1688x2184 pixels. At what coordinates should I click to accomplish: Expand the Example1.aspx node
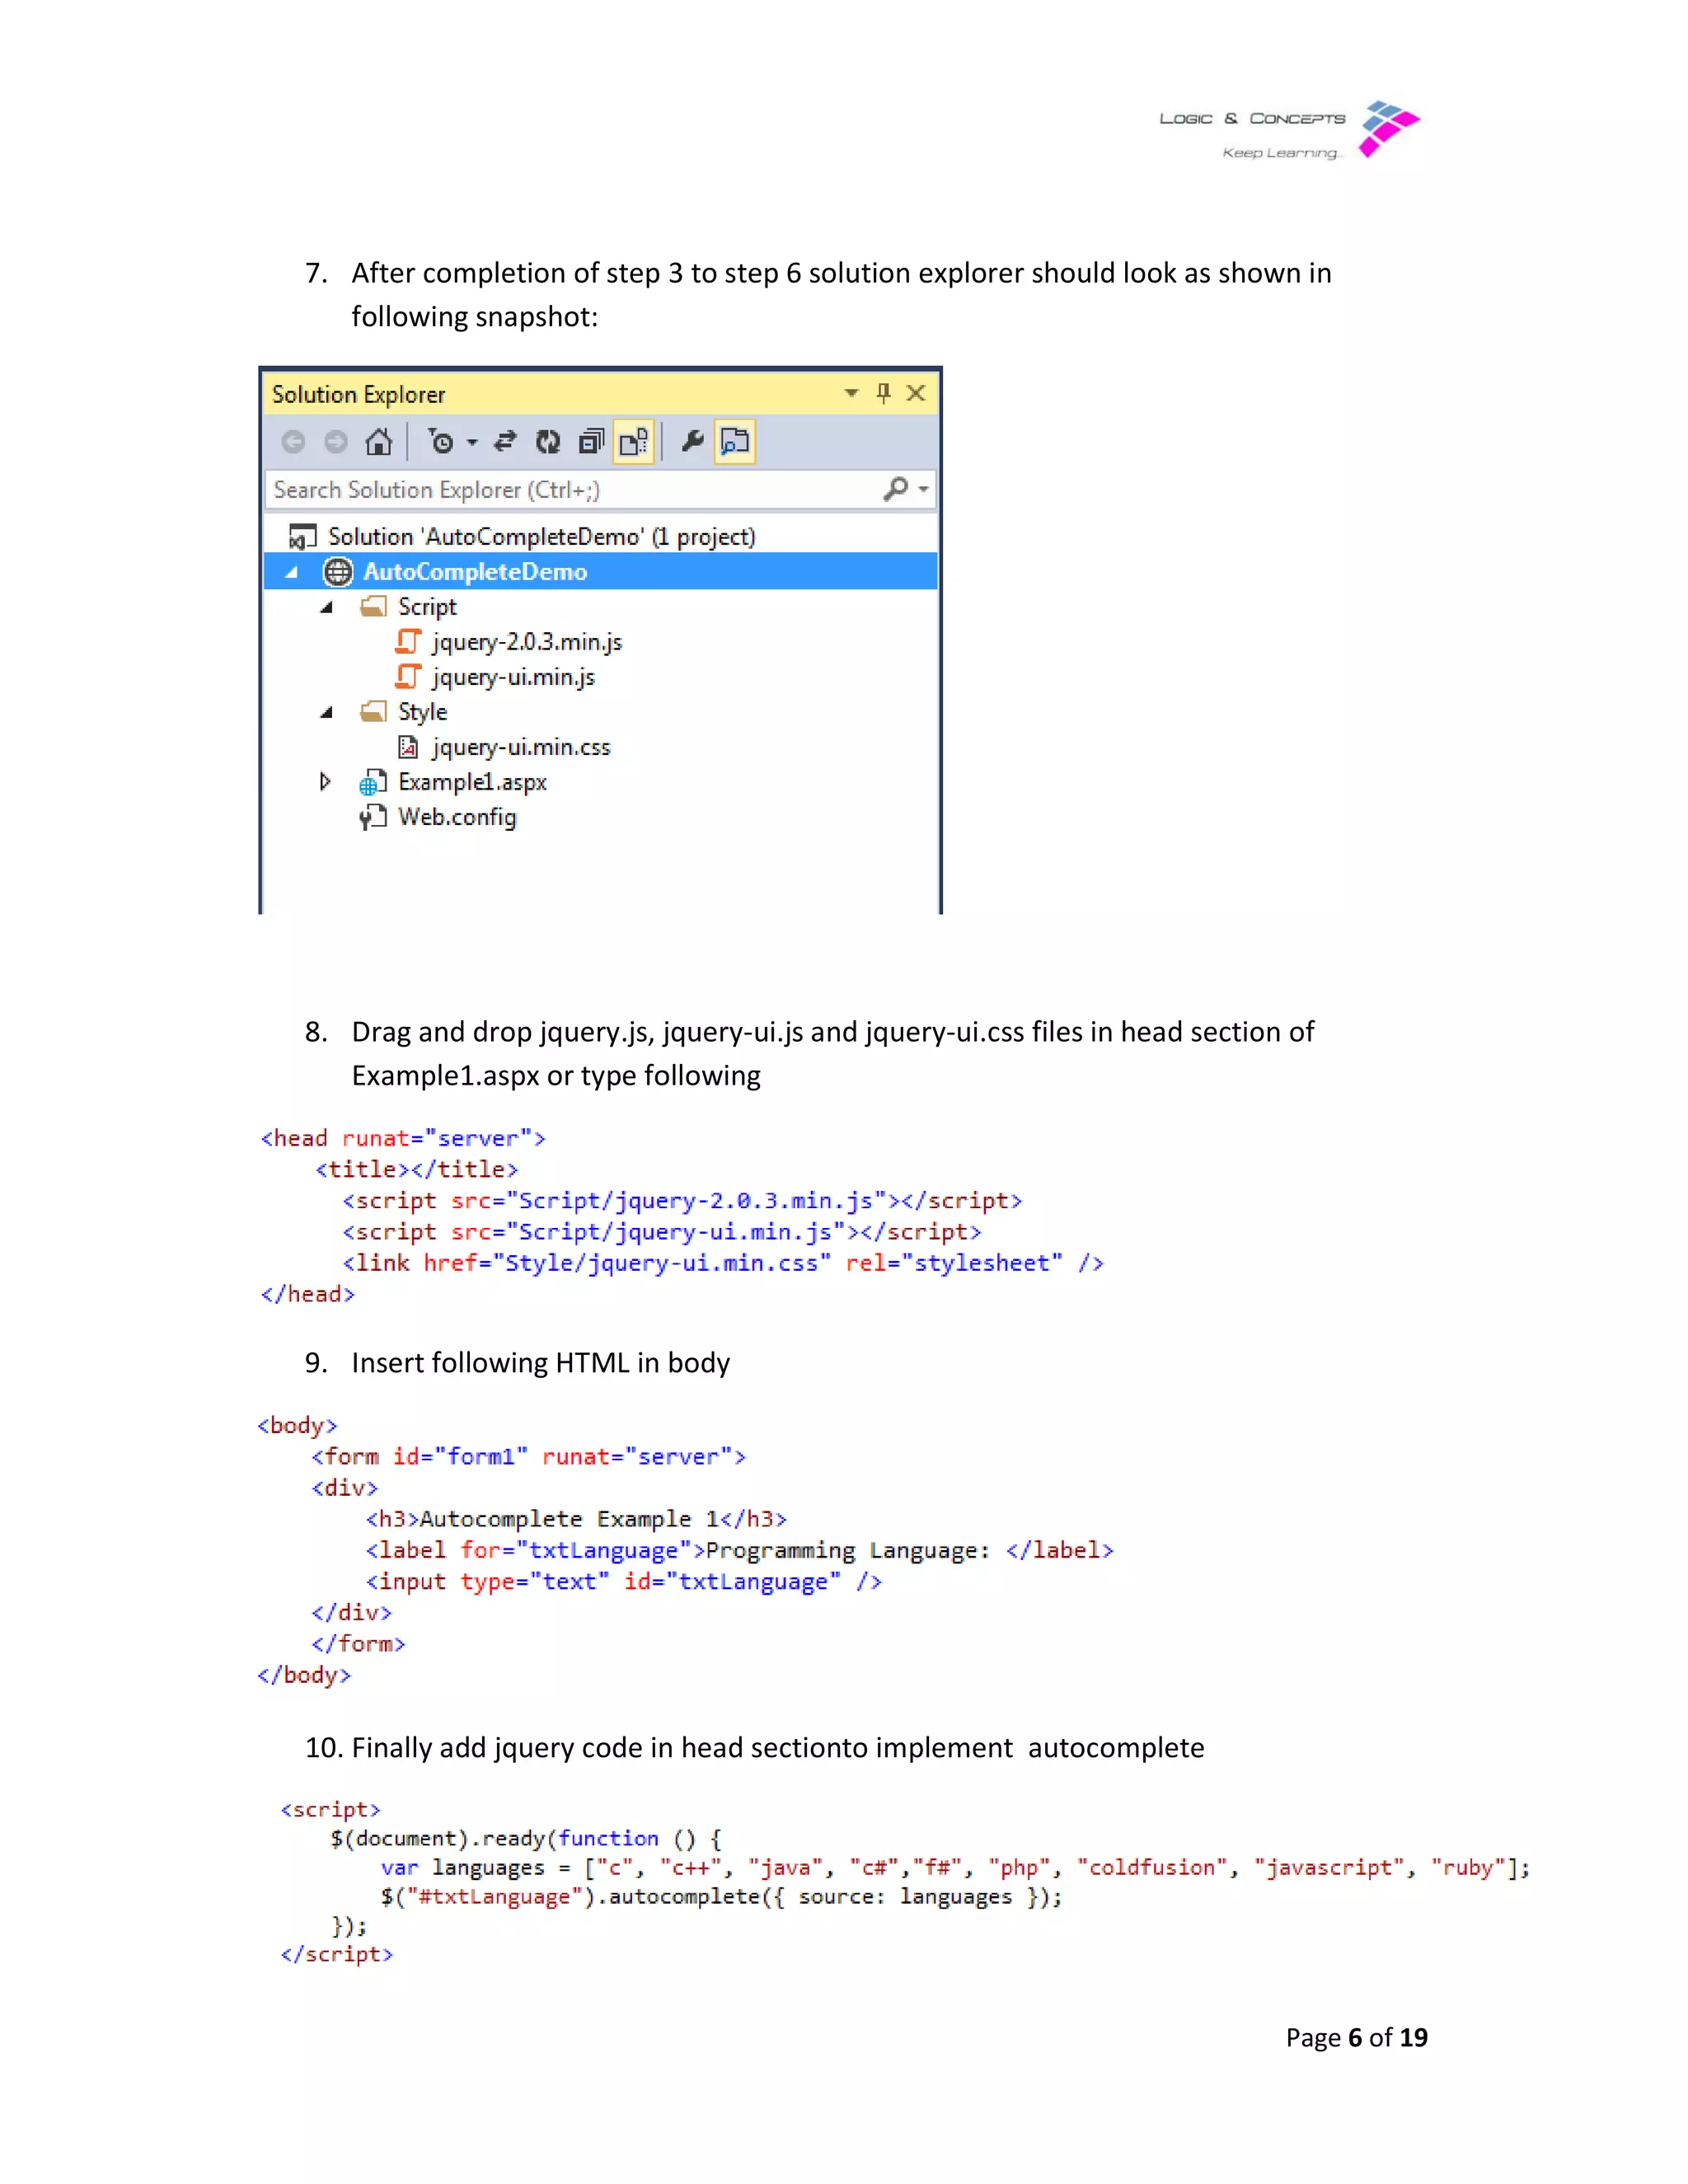coord(325,782)
